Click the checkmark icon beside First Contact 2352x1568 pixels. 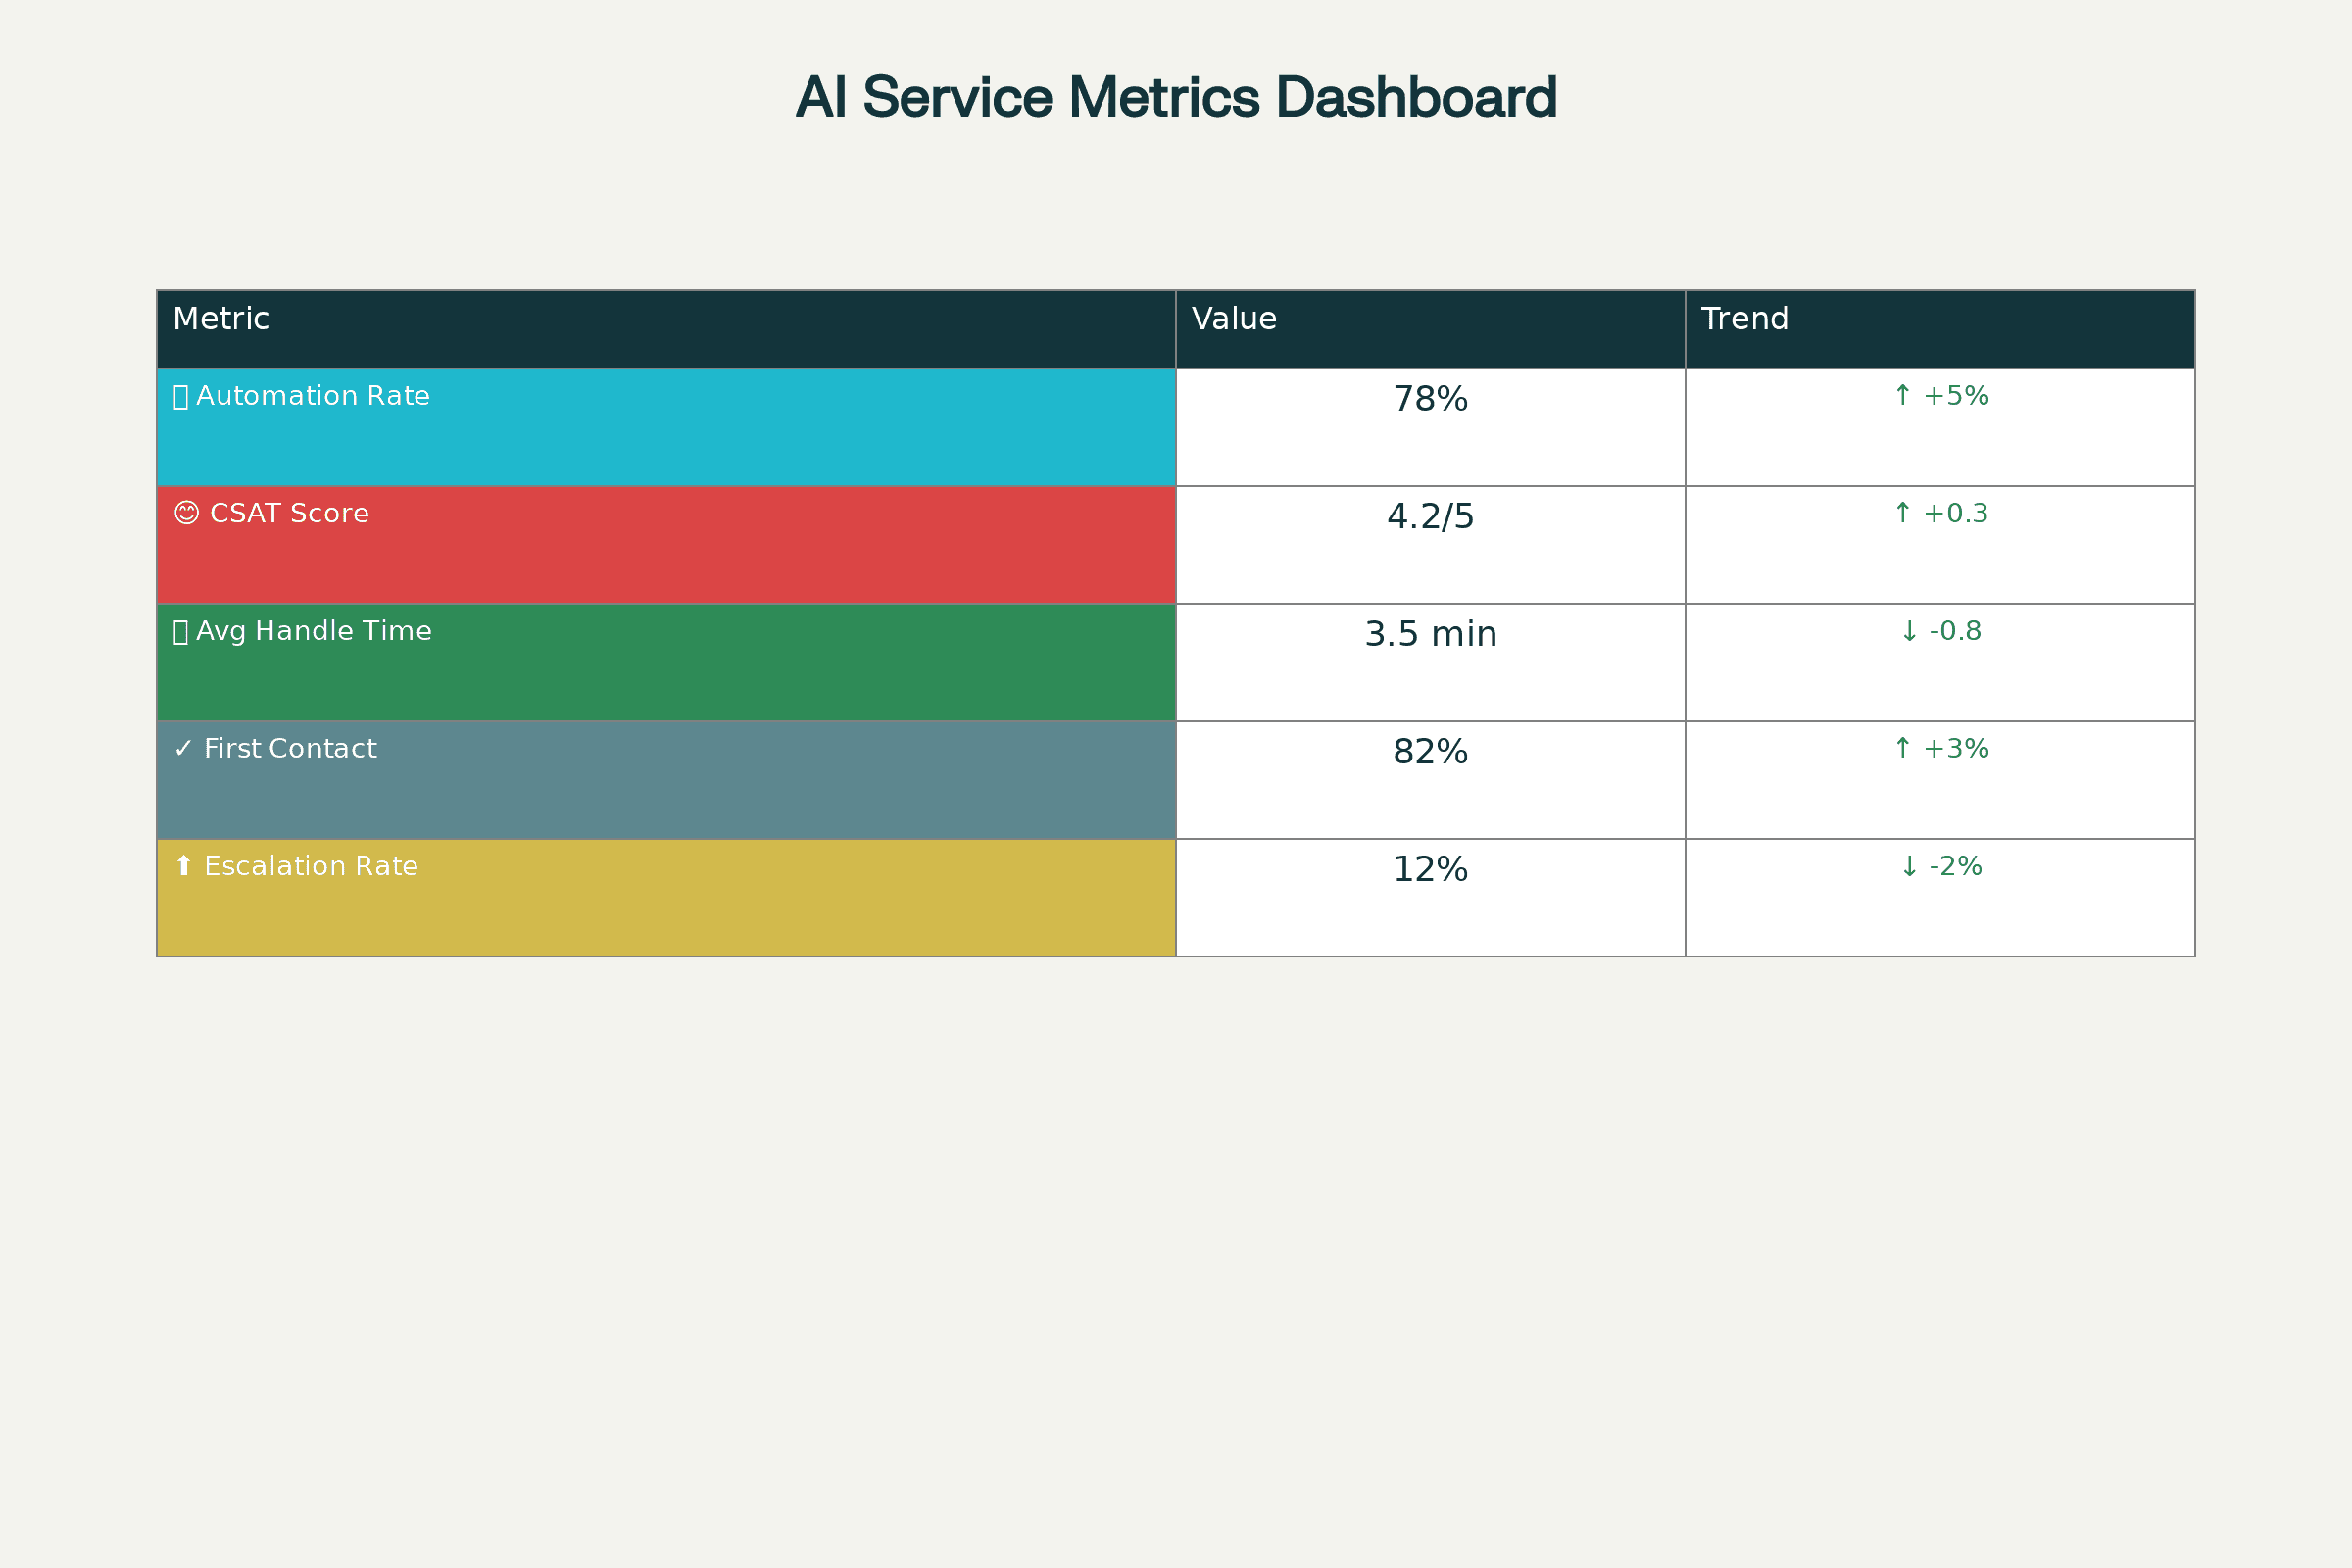tap(183, 748)
